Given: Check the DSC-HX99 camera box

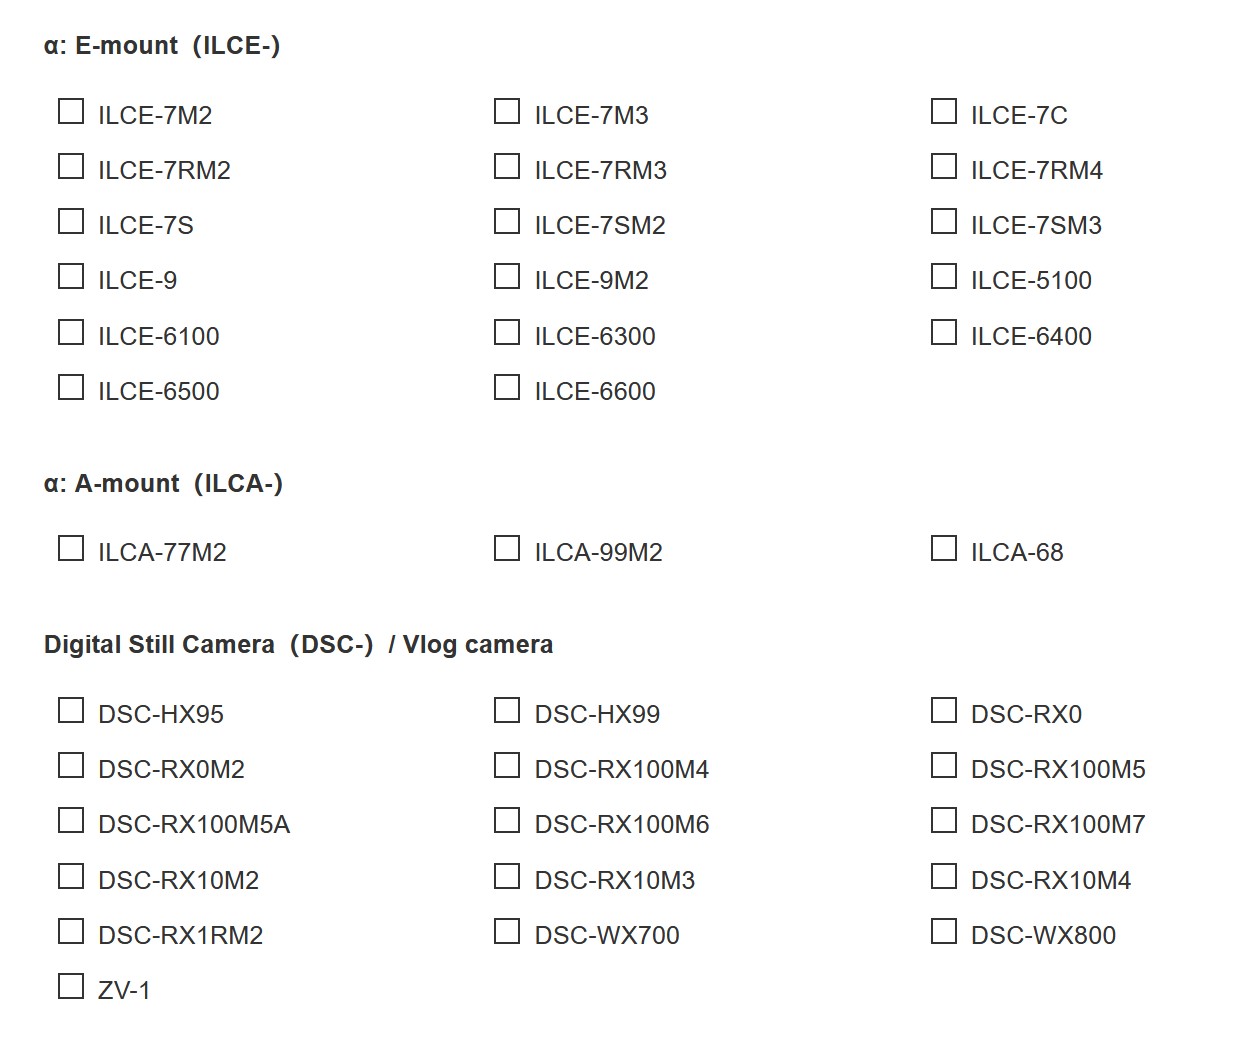Looking at the screenshot, I should pyautogui.click(x=507, y=710).
